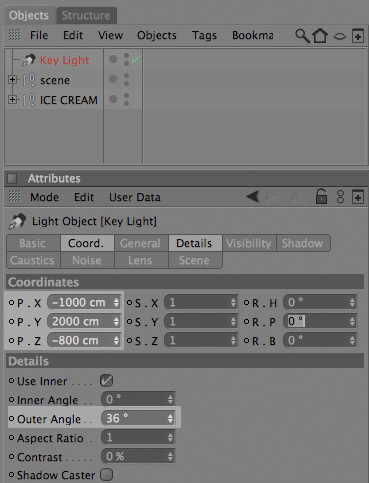Select the Shadow attribute tab
Screen dimensions: 369x483
(x=303, y=243)
